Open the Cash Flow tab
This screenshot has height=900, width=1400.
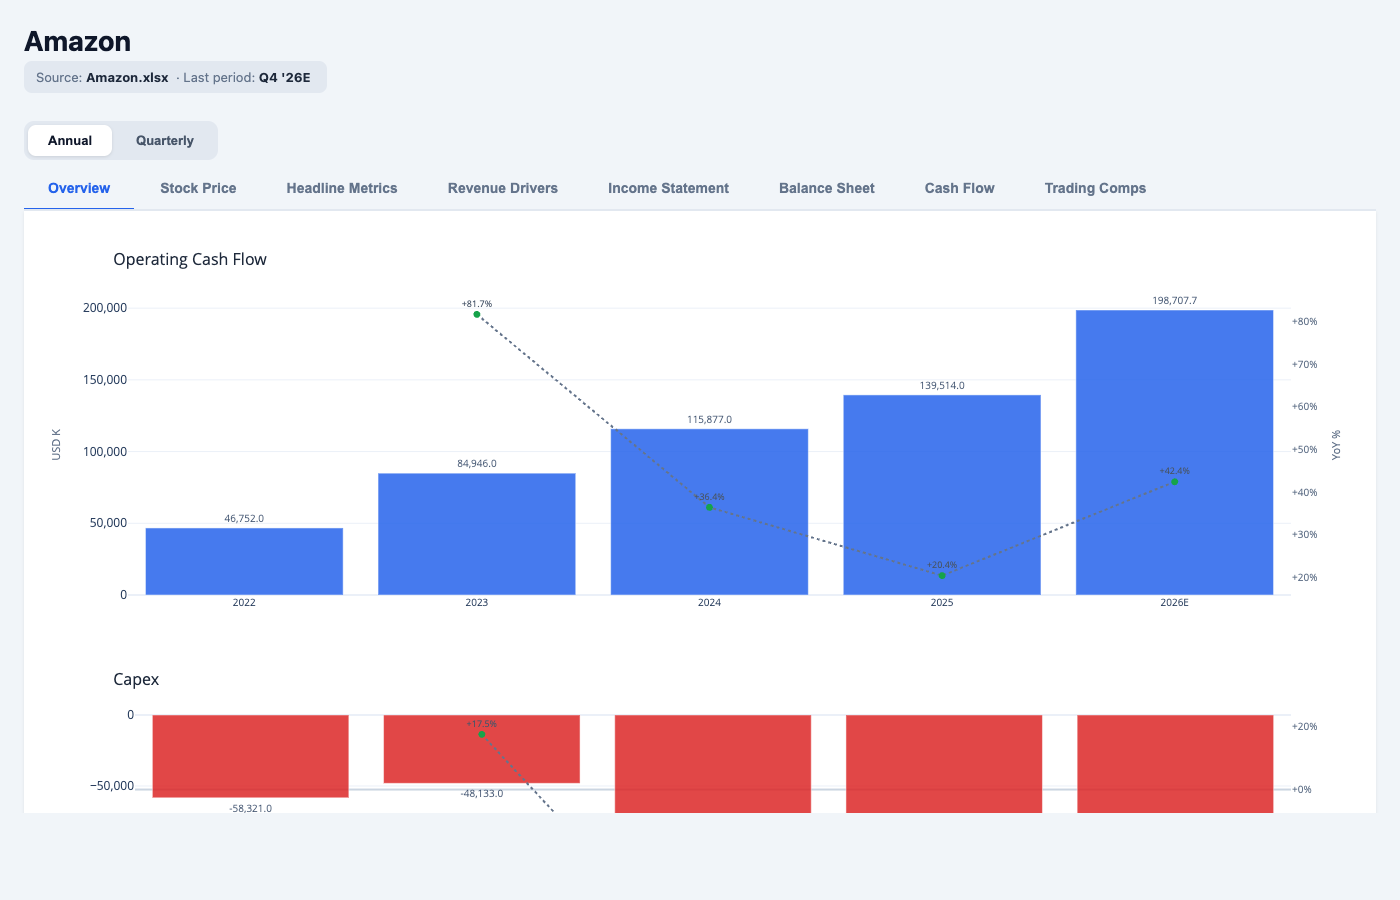pos(959,188)
